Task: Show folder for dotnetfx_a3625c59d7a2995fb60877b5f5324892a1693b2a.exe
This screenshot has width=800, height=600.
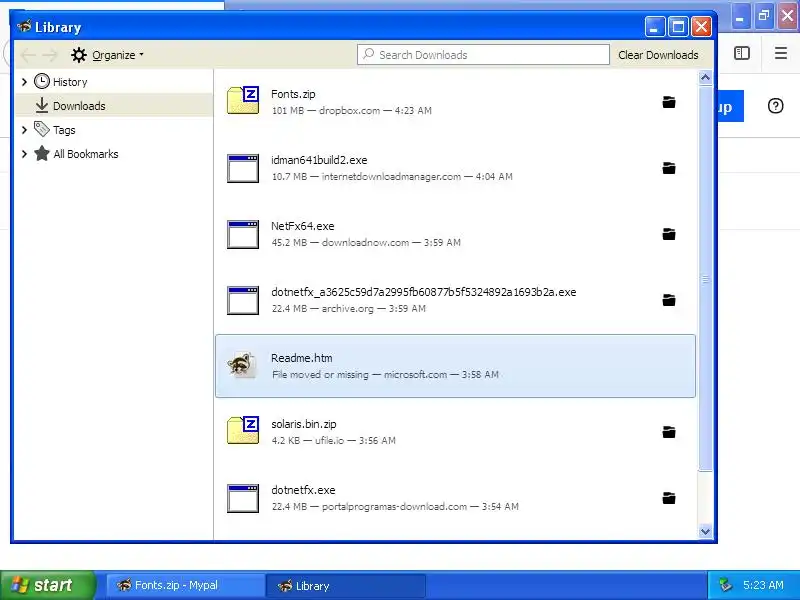Action: pos(669,299)
